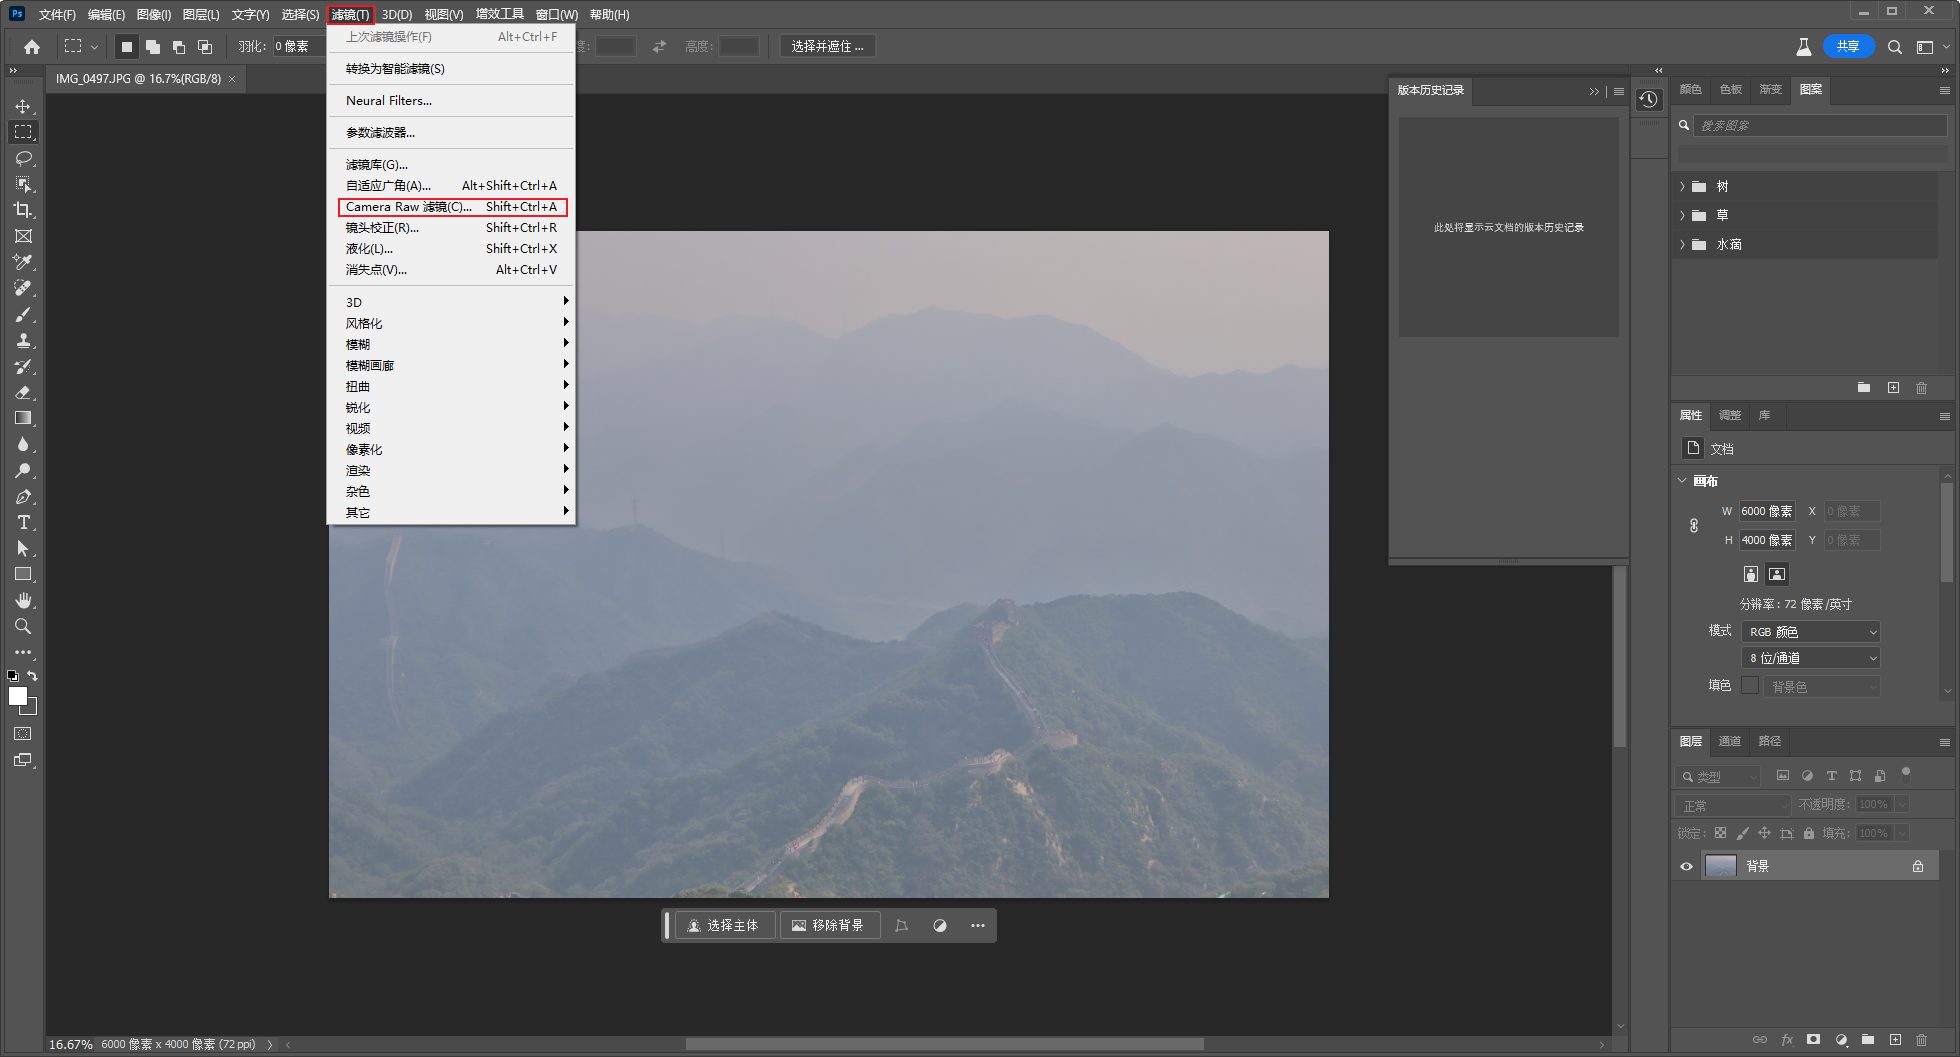The height and width of the screenshot is (1057, 1960).
Task: Toggle visibility of the 背景 layer
Action: point(1686,866)
